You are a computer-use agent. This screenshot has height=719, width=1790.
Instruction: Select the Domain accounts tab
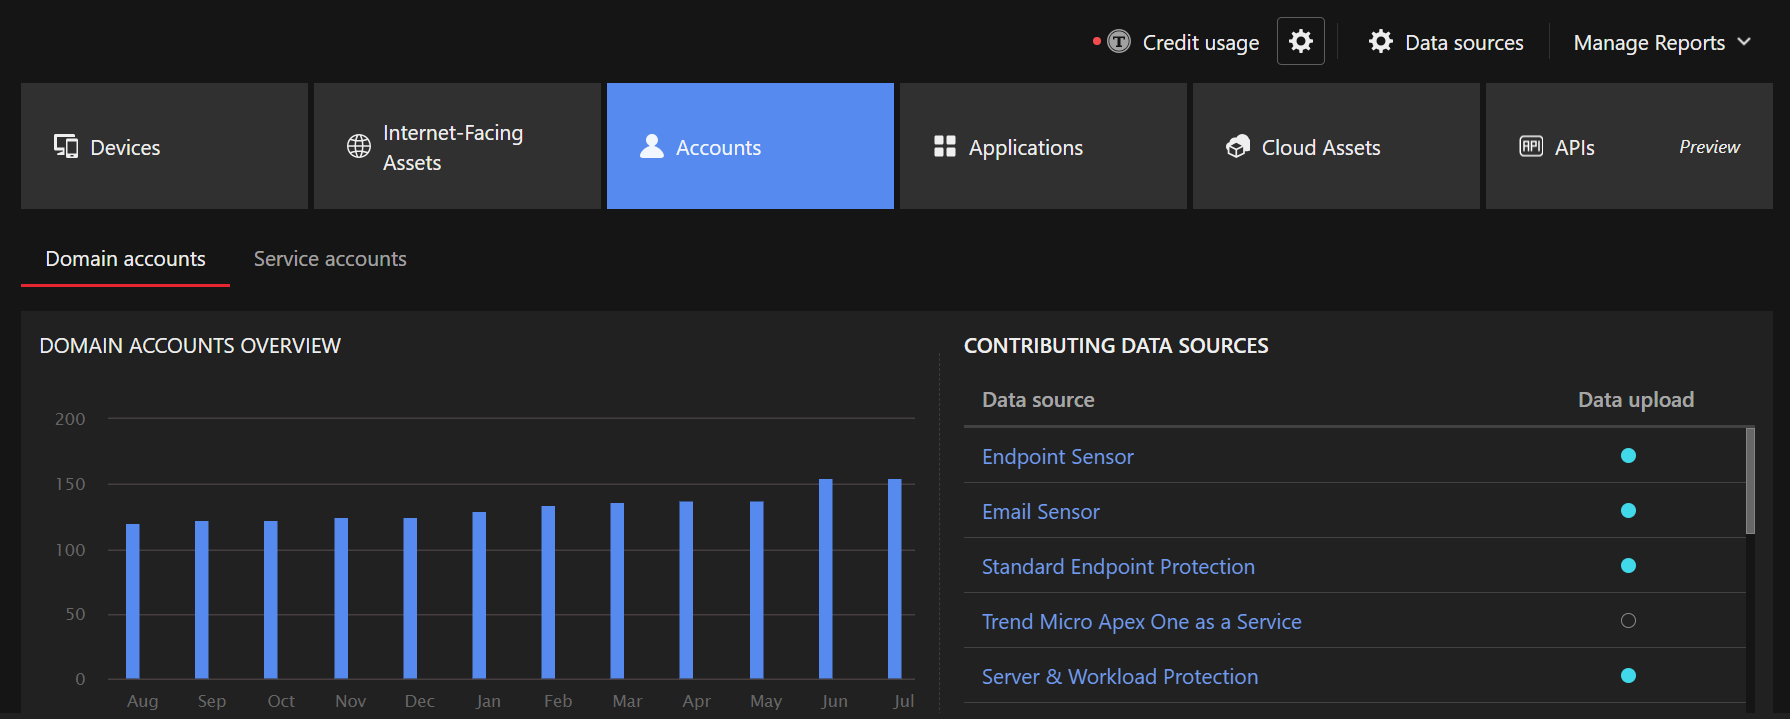click(125, 259)
